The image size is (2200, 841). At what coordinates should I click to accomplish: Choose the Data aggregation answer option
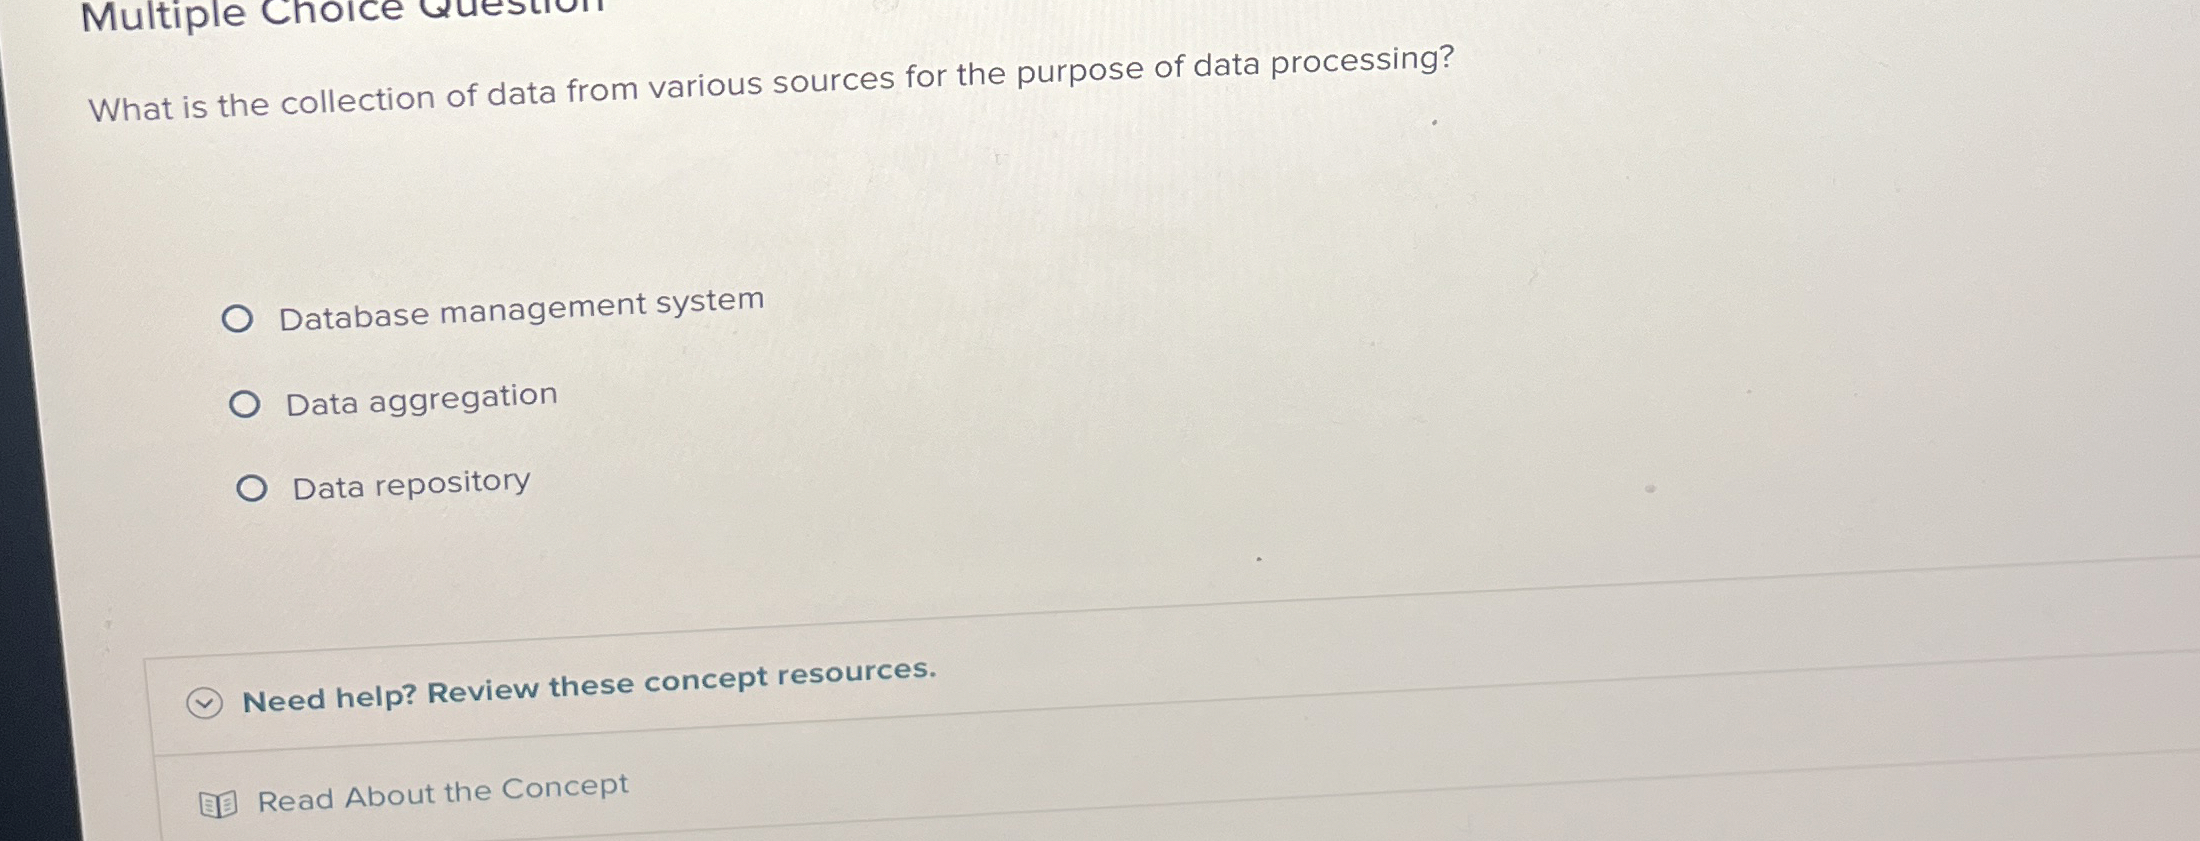pyautogui.click(x=246, y=404)
